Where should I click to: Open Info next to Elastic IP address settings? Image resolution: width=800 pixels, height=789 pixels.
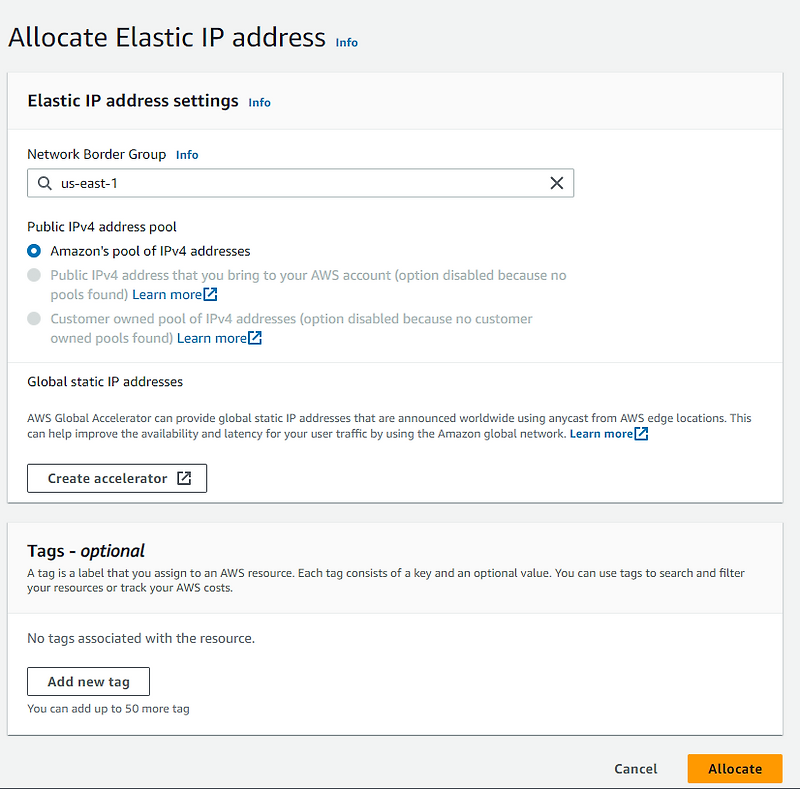(x=259, y=102)
